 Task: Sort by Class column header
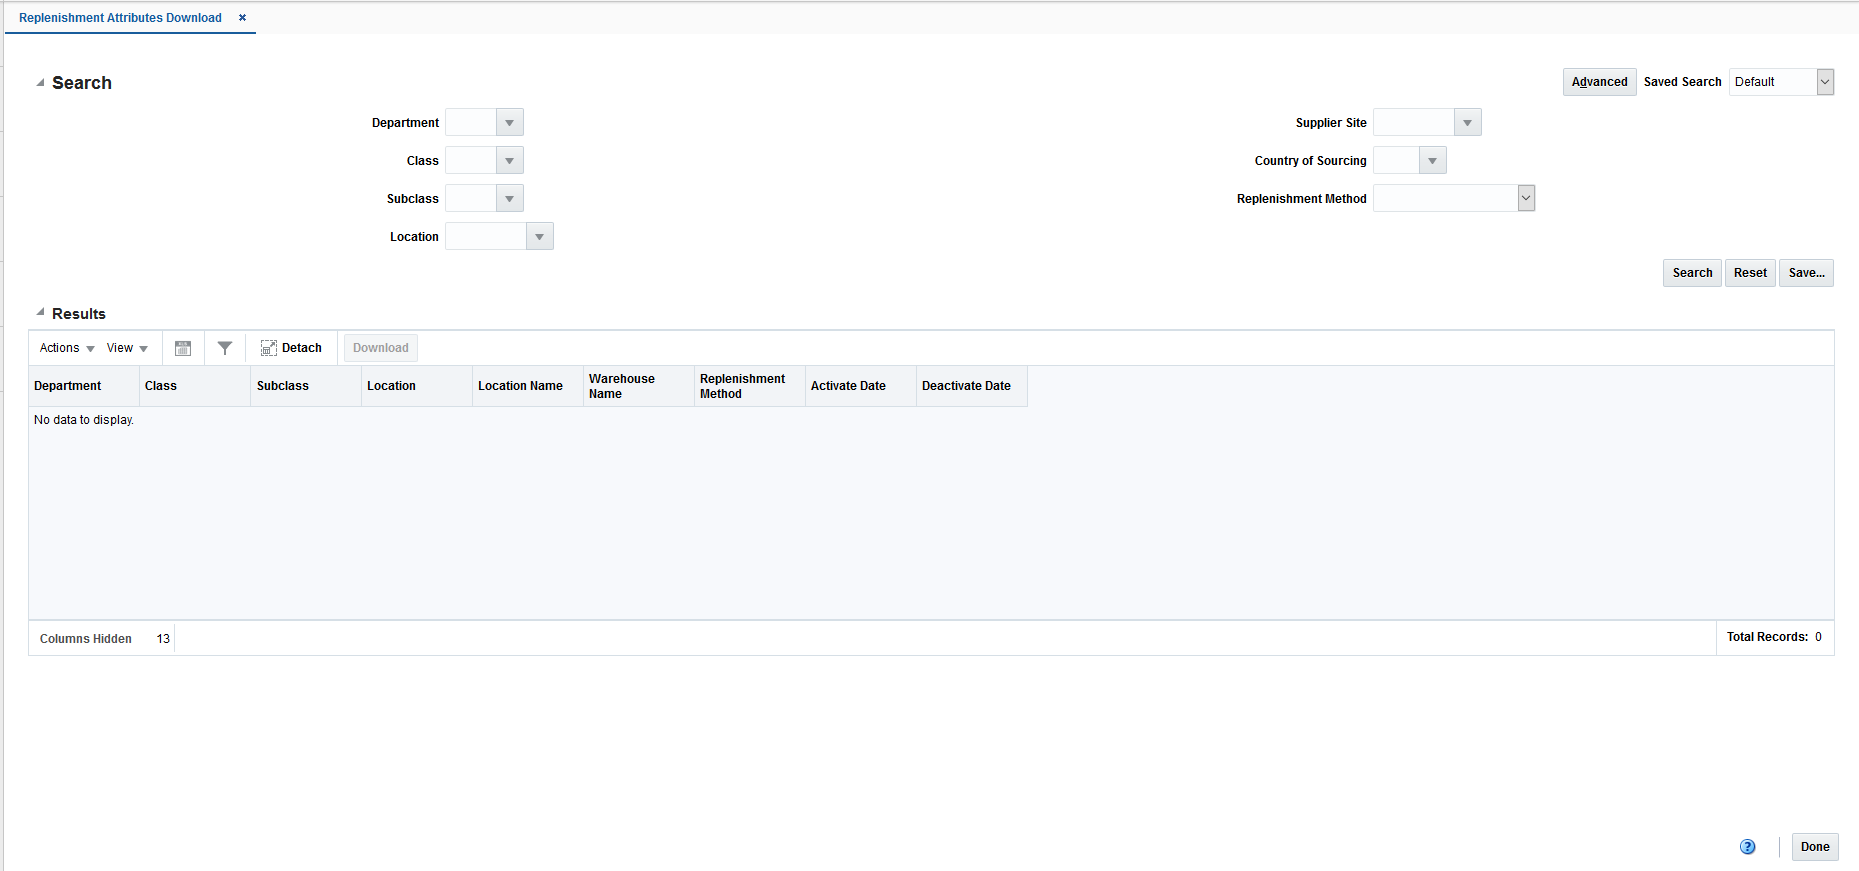click(x=195, y=386)
